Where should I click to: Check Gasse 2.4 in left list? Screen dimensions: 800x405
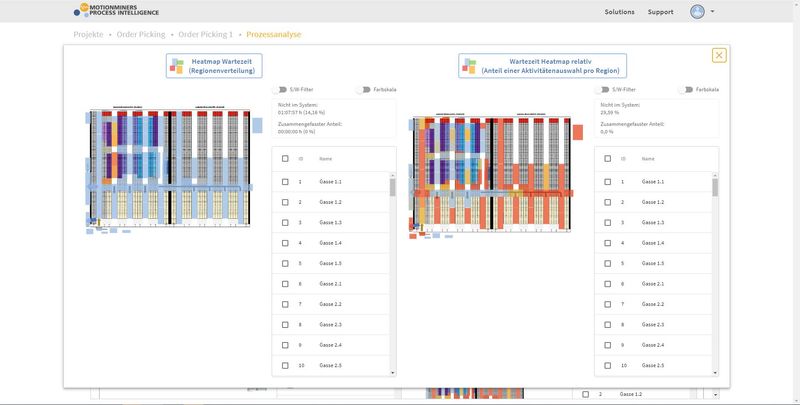(285, 345)
